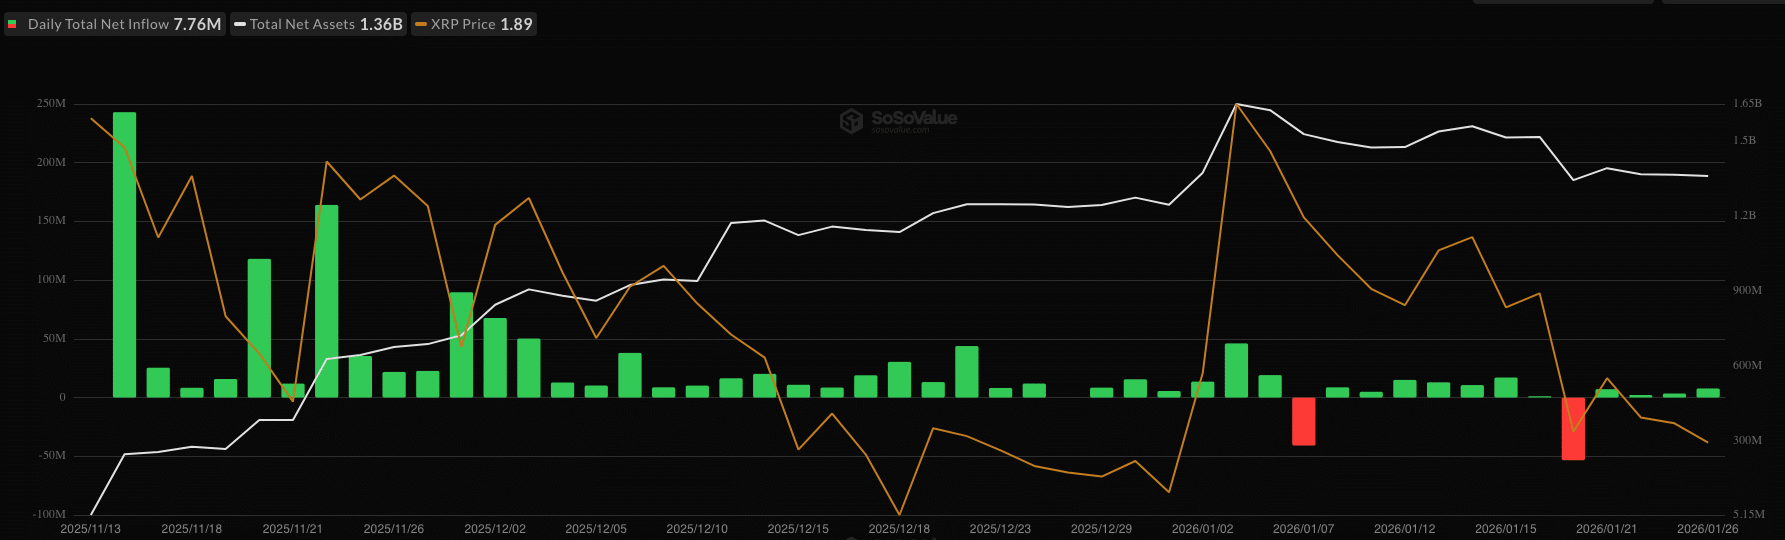Image resolution: width=1785 pixels, height=540 pixels.
Task: Click the 150M left axis label
Action: (52, 221)
